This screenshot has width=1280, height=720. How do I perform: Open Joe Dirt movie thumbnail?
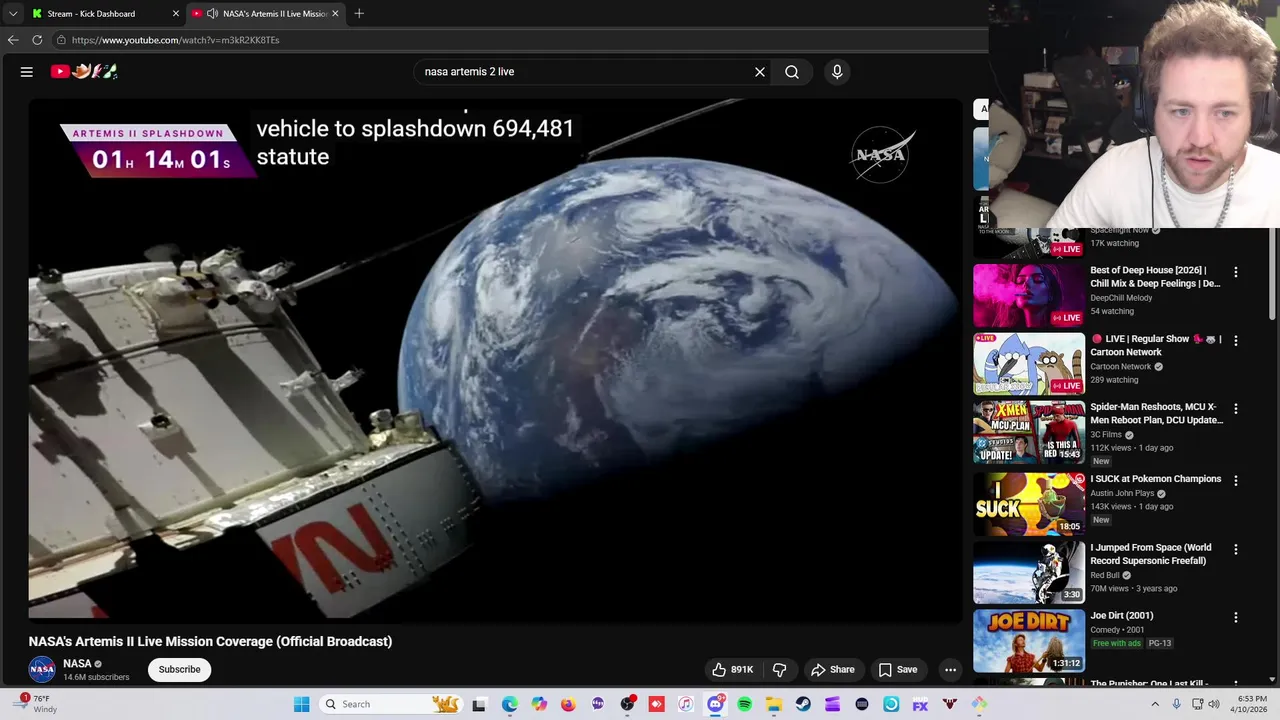coord(1029,641)
